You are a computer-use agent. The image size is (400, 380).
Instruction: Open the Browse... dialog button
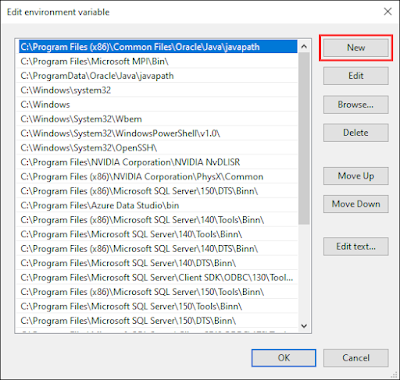pyautogui.click(x=356, y=105)
